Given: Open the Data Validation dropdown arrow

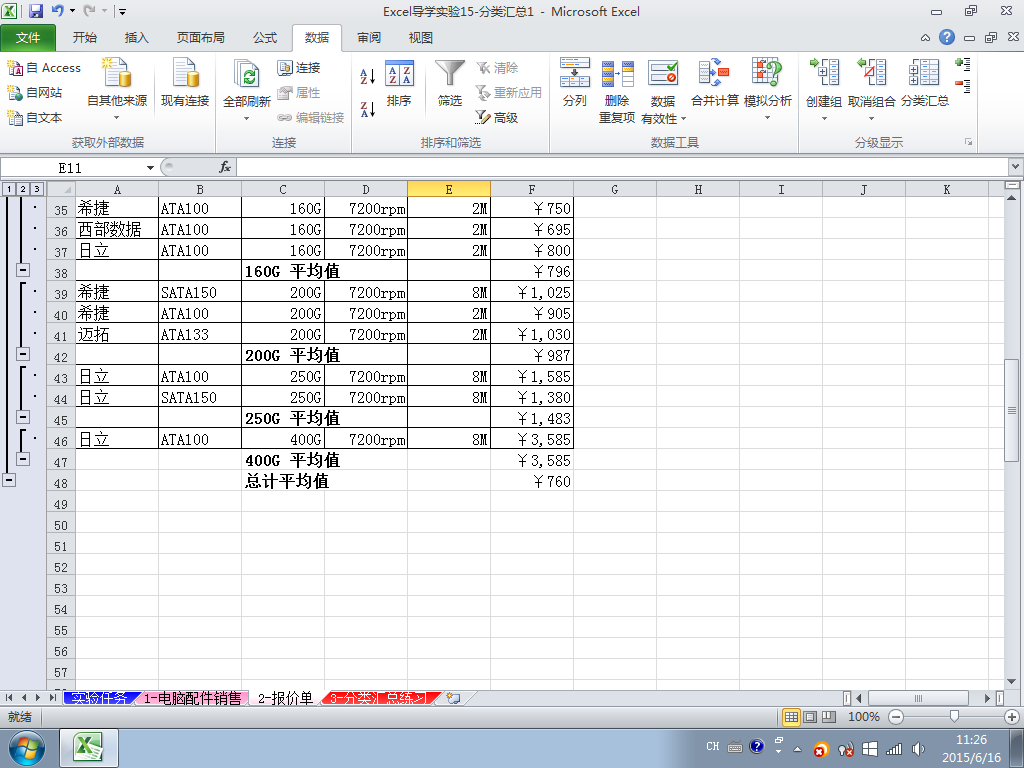Looking at the screenshot, I should click(x=684, y=118).
